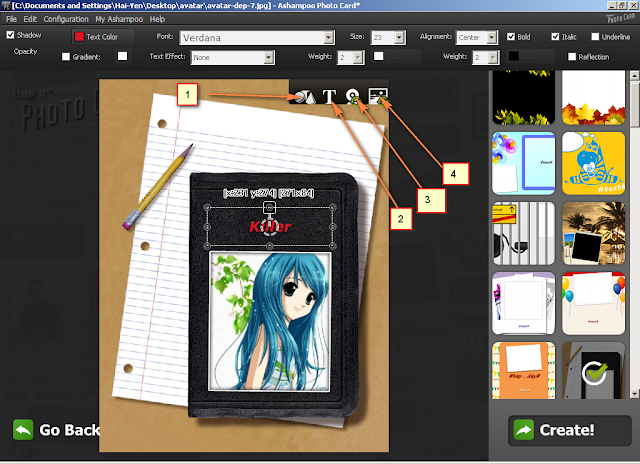This screenshot has height=464, width=640.
Task: Click the template list scroll down arrow
Action: 634,394
